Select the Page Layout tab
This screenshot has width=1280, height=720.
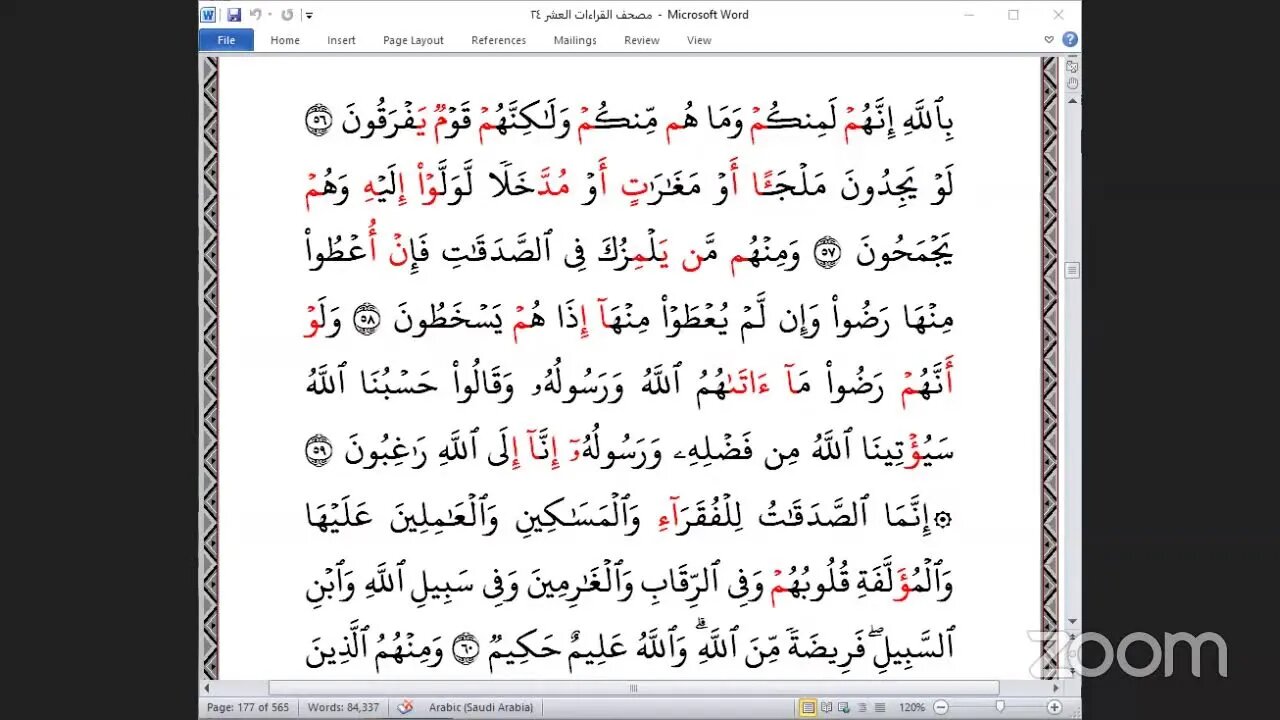click(x=413, y=40)
